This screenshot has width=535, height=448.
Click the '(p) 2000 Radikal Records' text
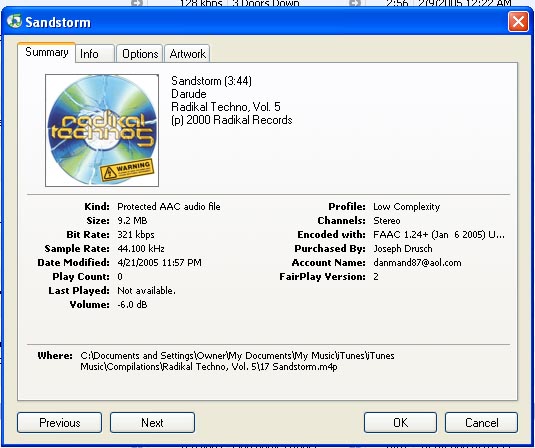pos(232,120)
